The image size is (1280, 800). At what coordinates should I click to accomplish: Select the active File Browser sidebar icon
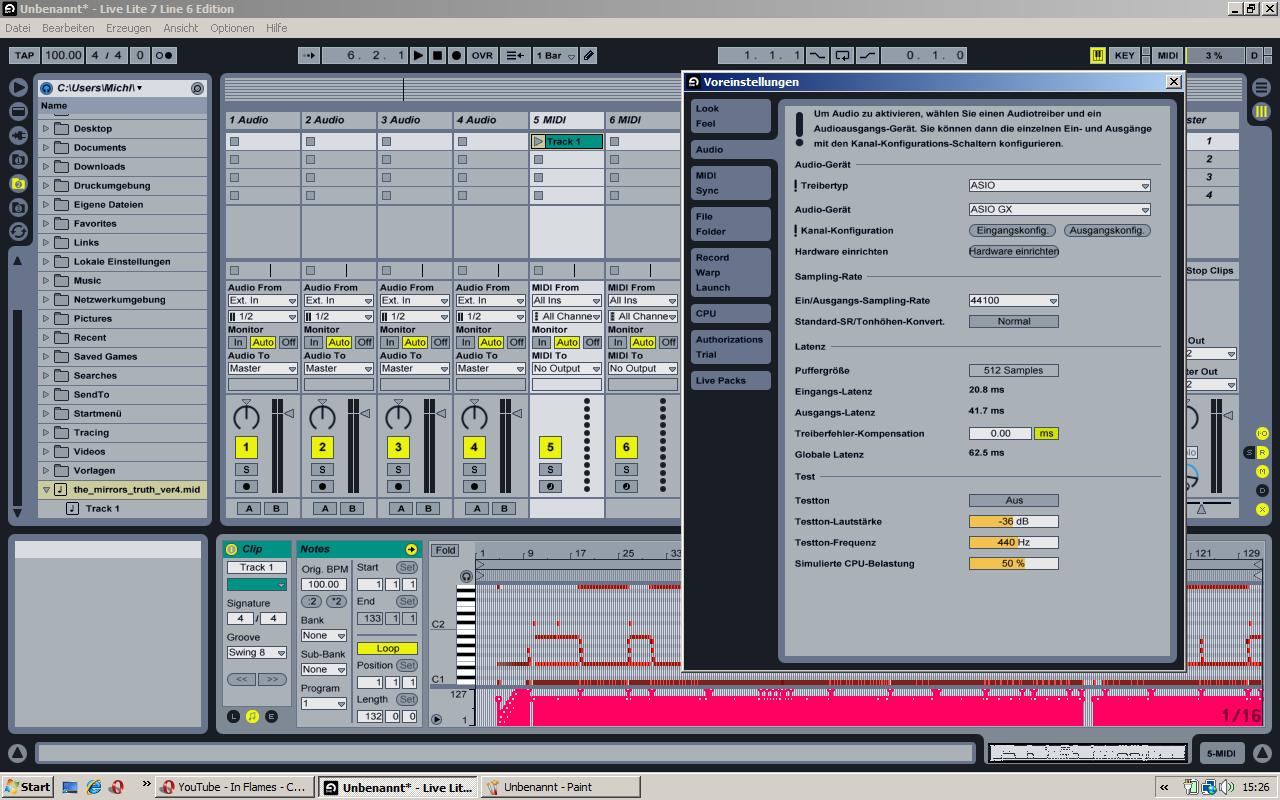18,184
